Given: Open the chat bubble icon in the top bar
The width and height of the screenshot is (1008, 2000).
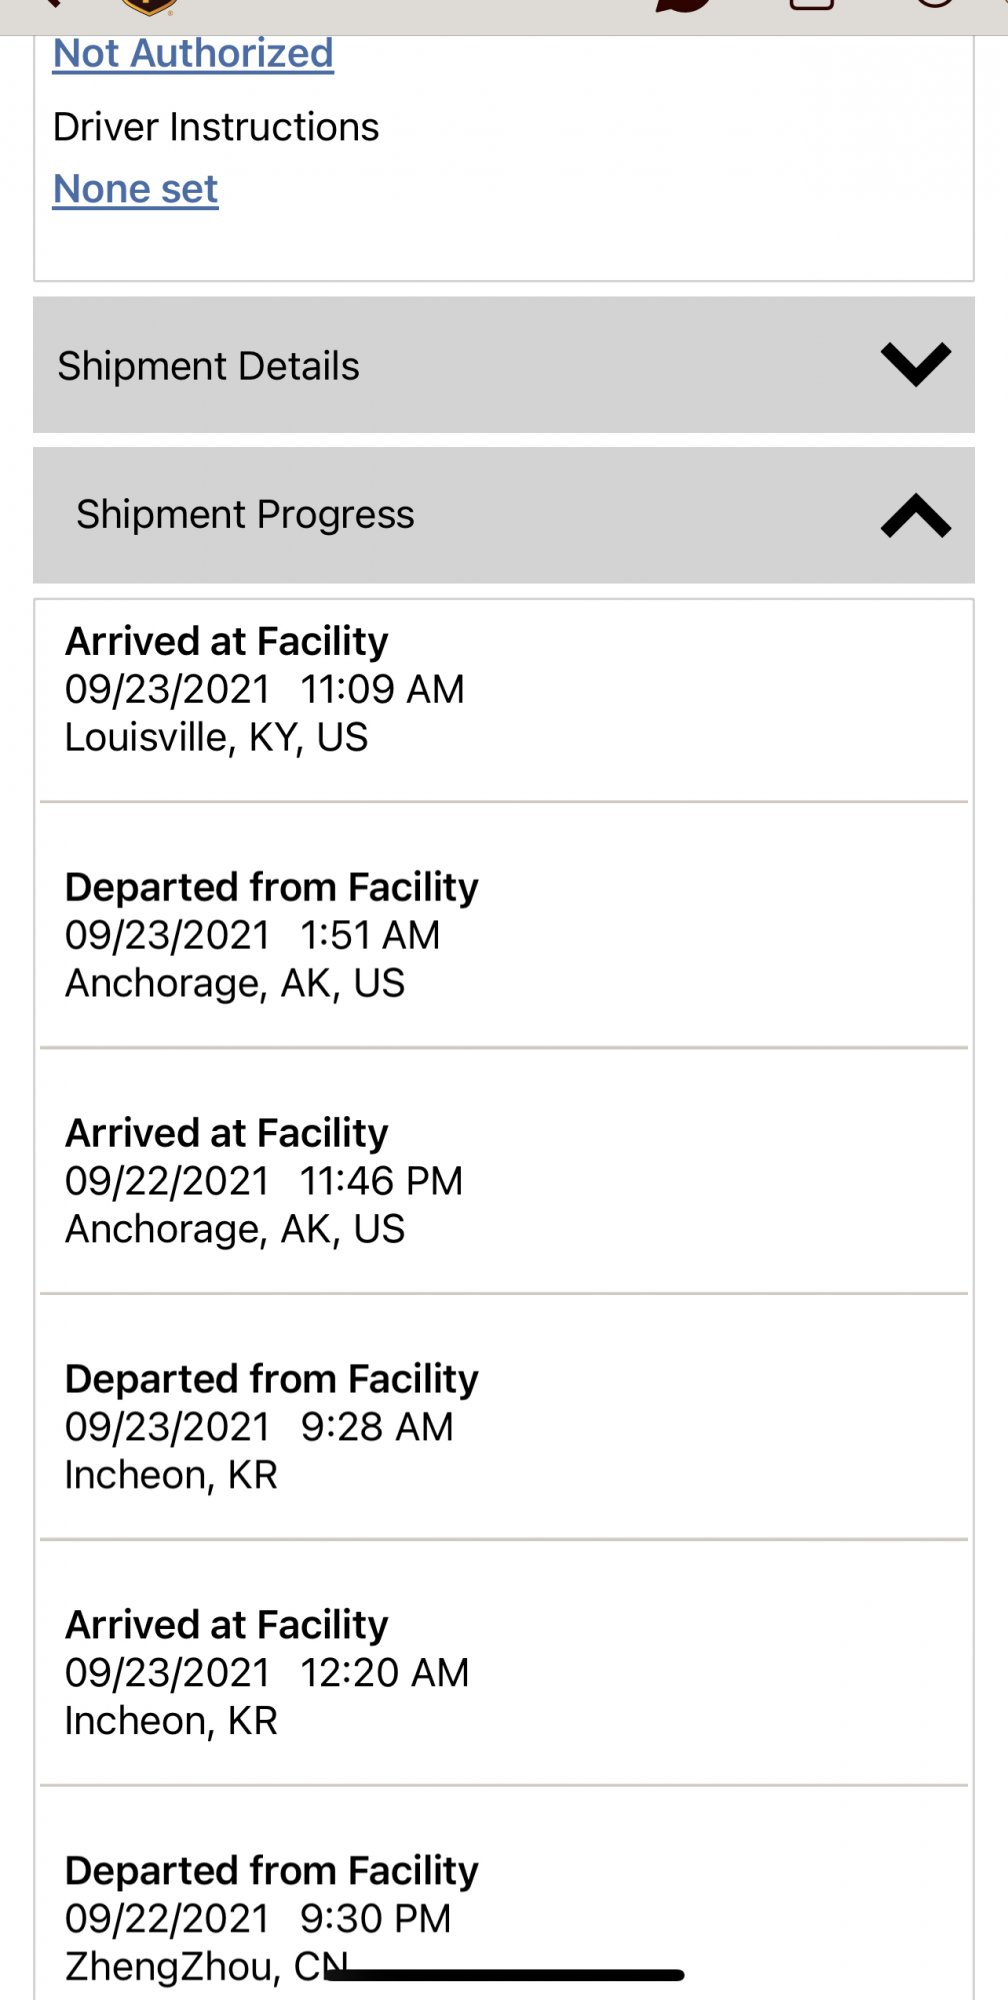Looking at the screenshot, I should point(685,5).
